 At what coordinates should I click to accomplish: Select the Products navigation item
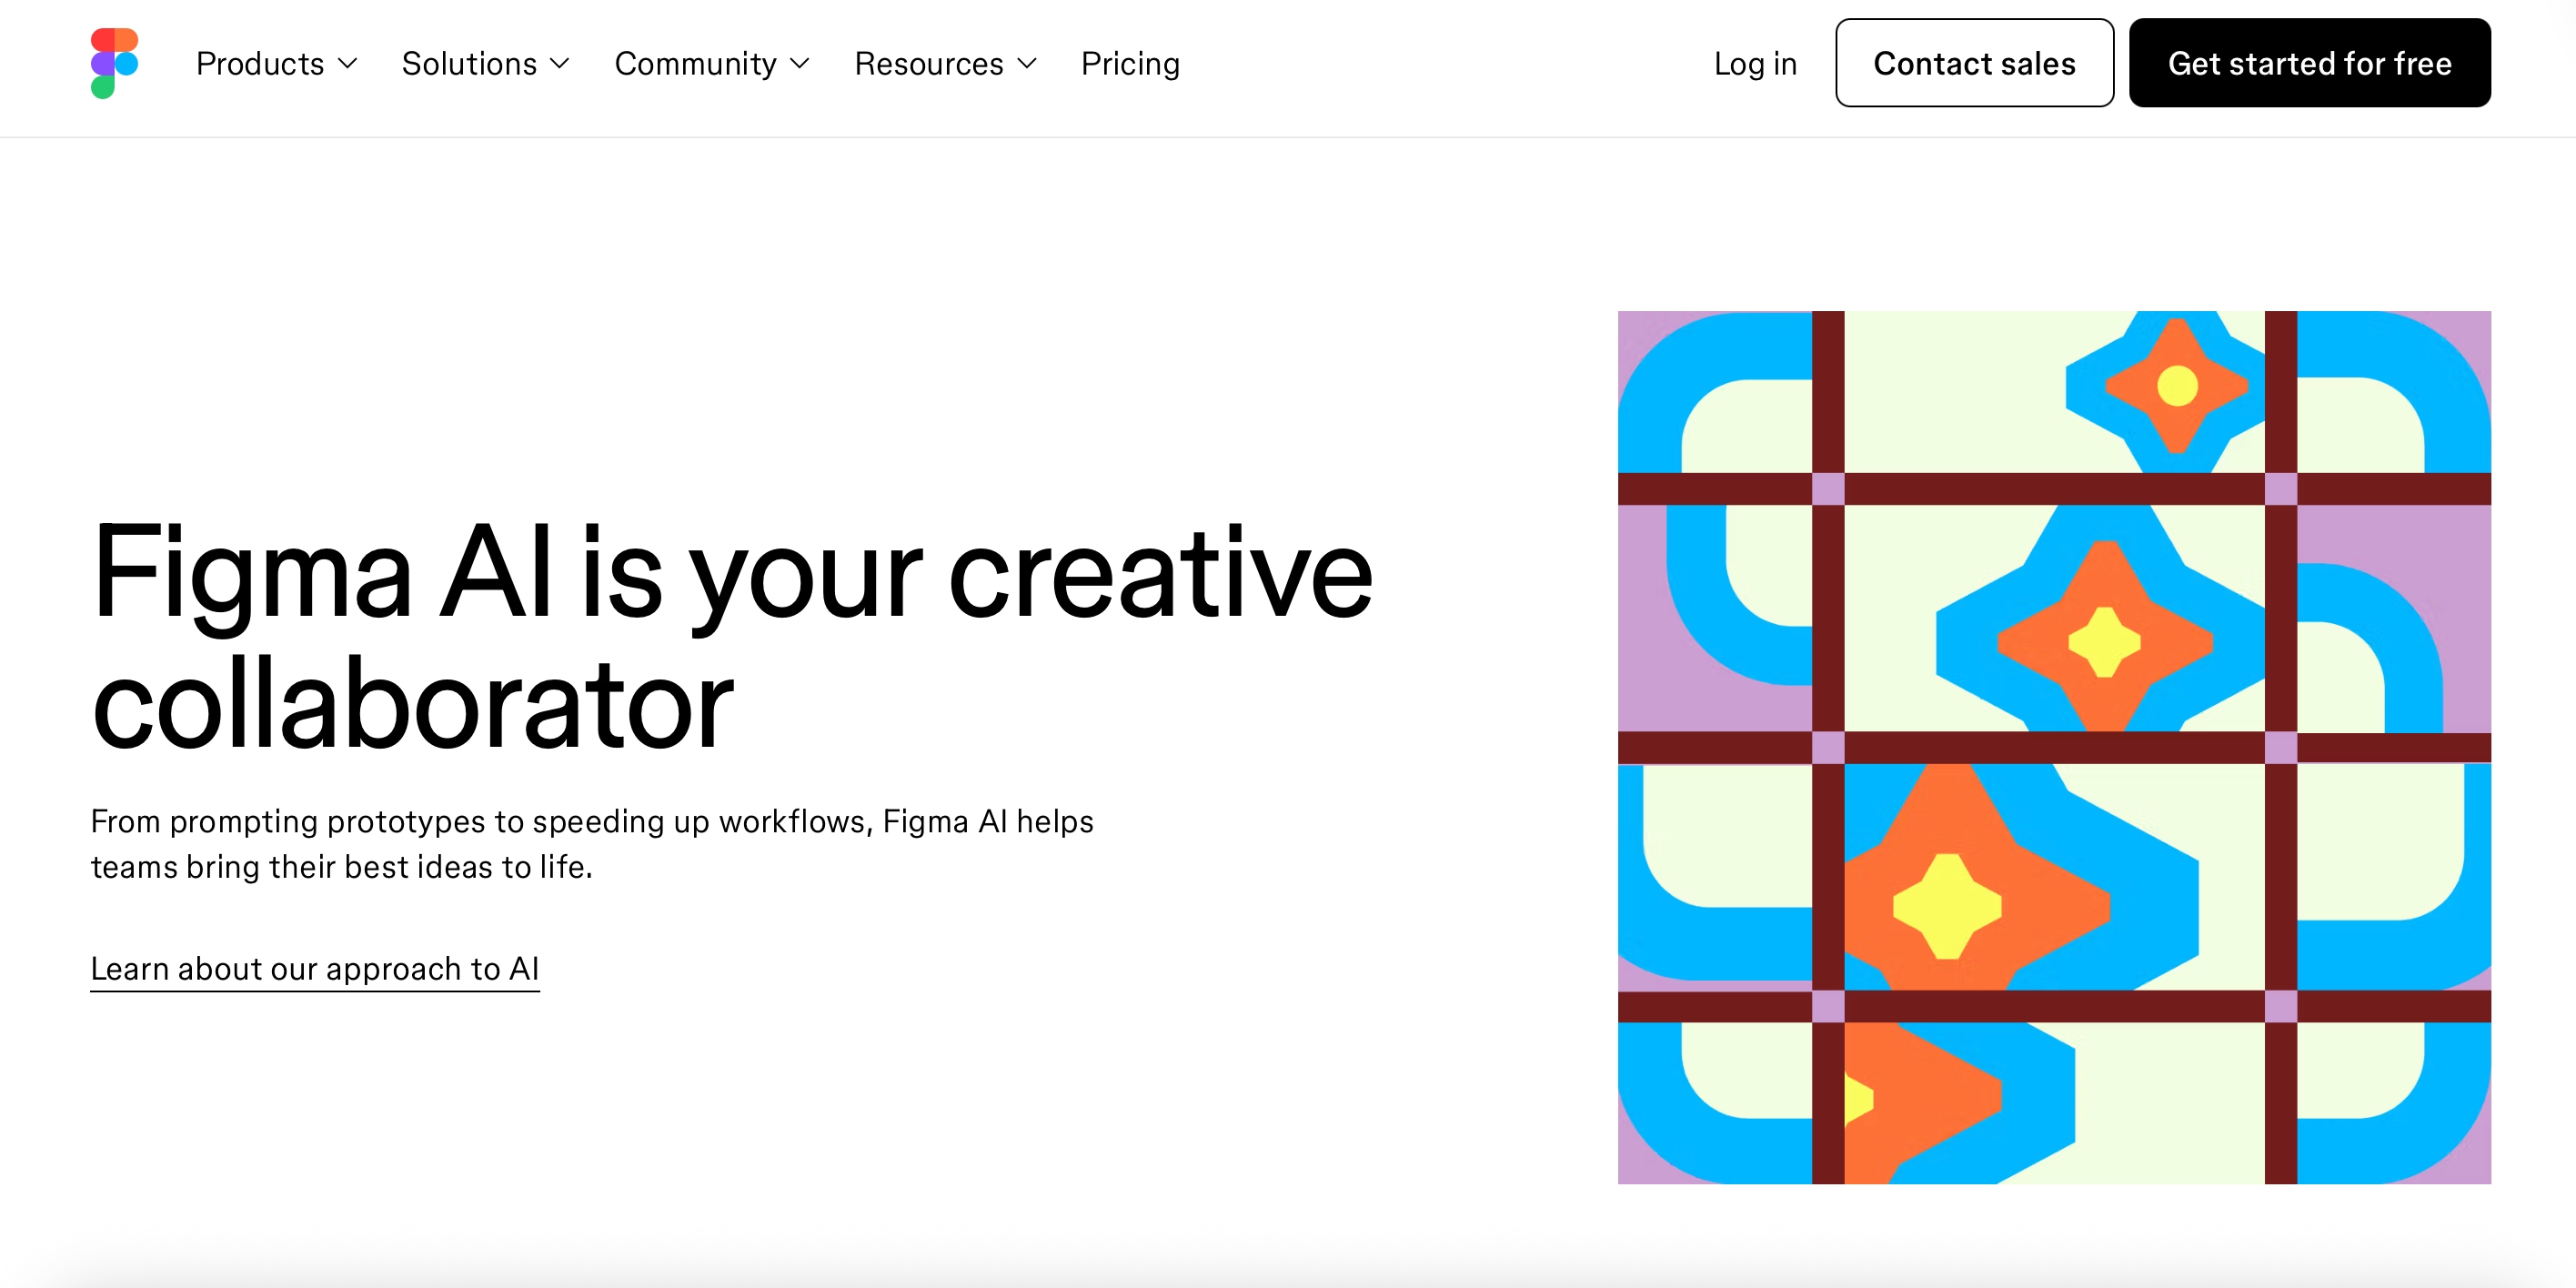pyautogui.click(x=260, y=63)
